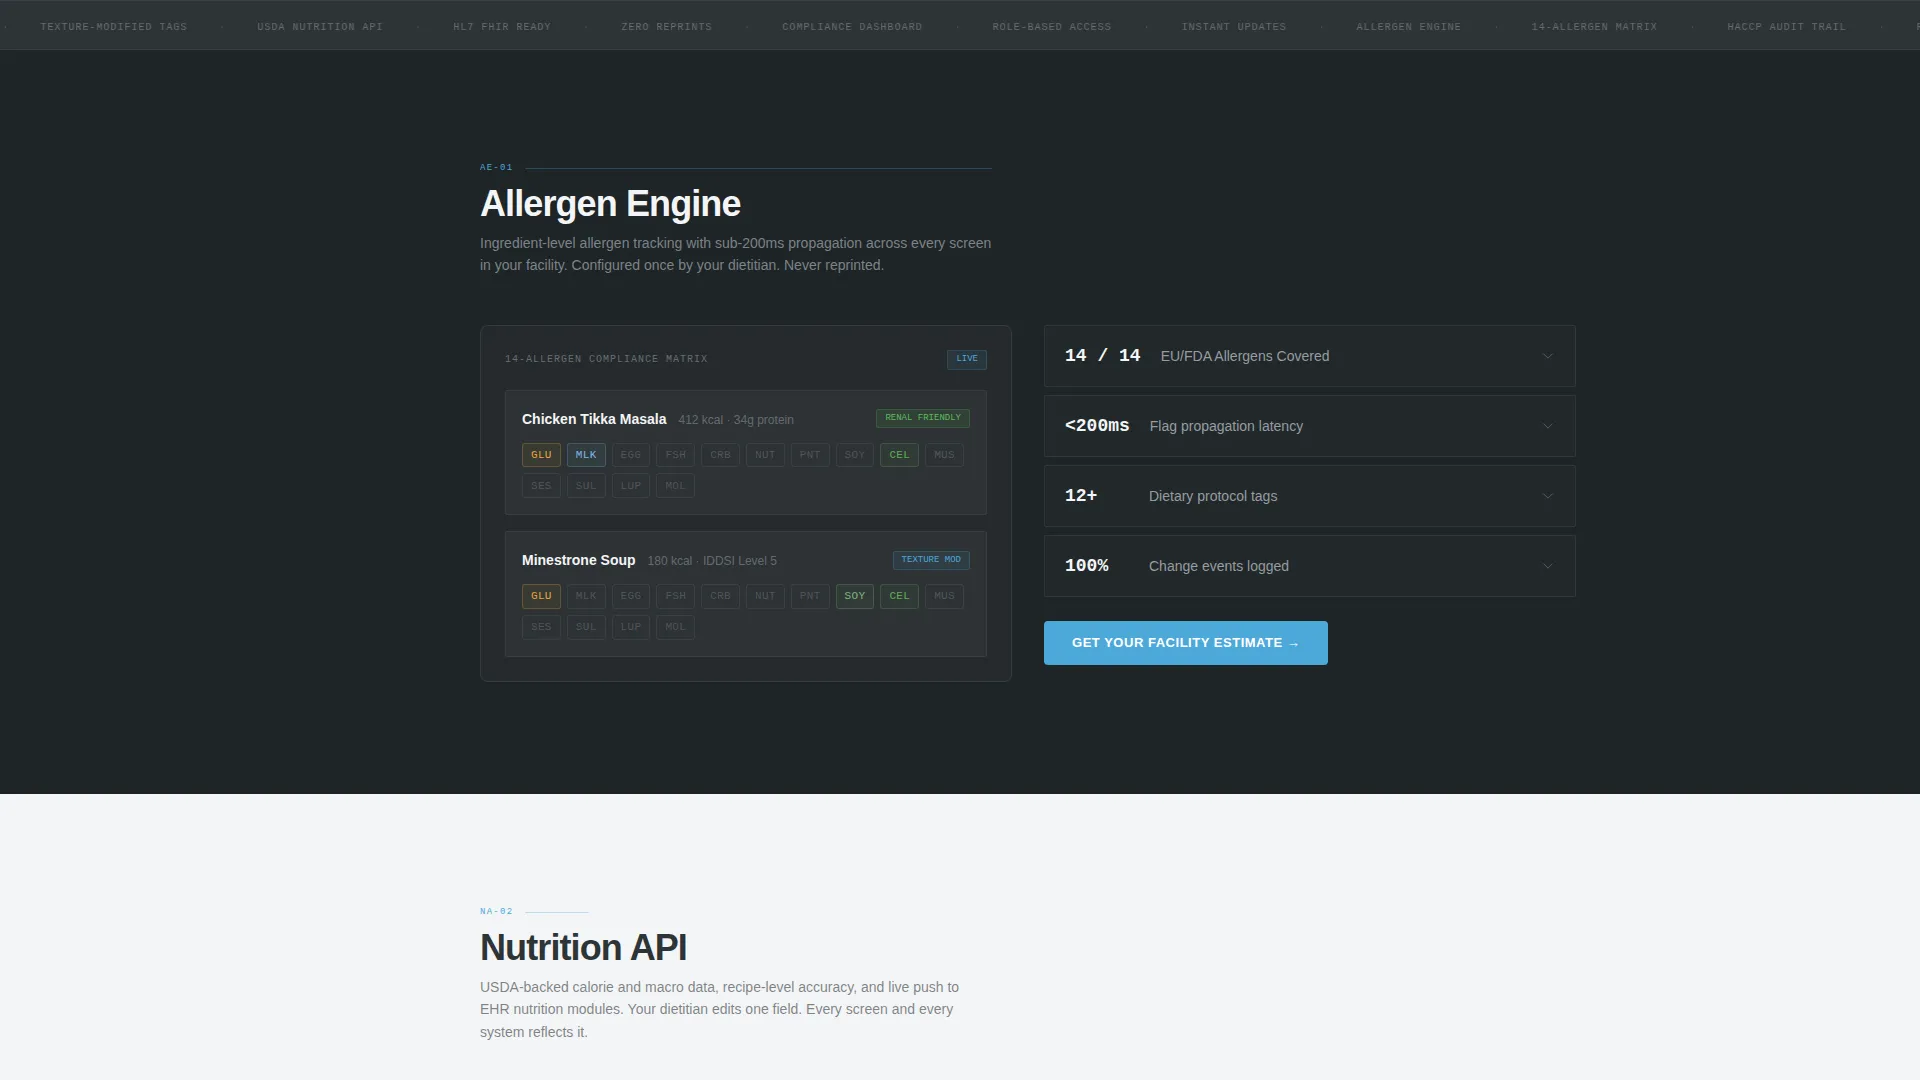Screen dimensions: 1920x1080
Task: Select the MLK chip under Chicken Tikka Masala
Action: 586,455
